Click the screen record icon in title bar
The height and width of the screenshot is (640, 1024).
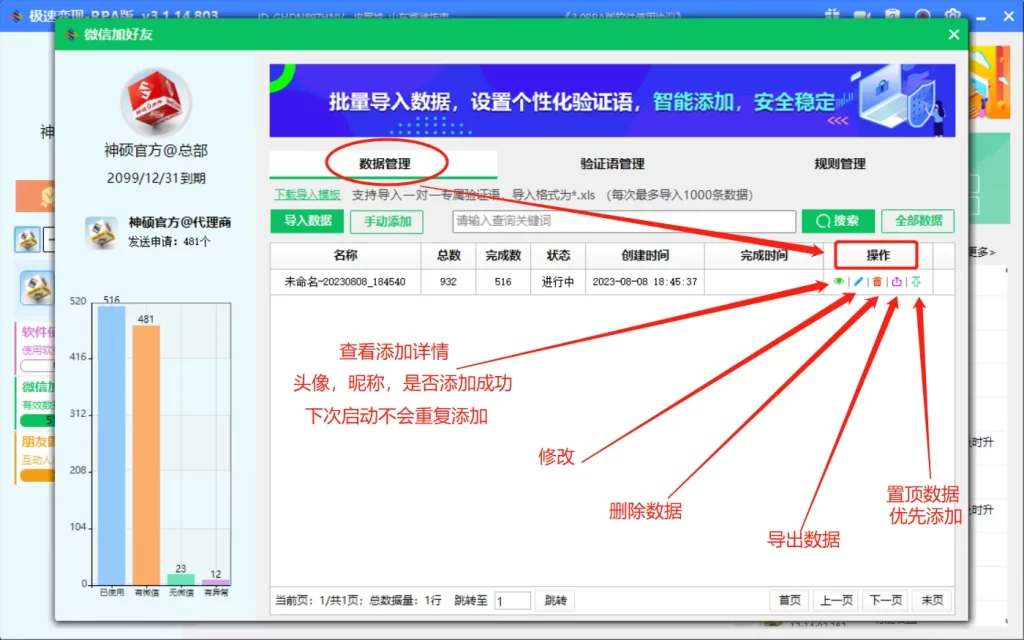[922, 13]
